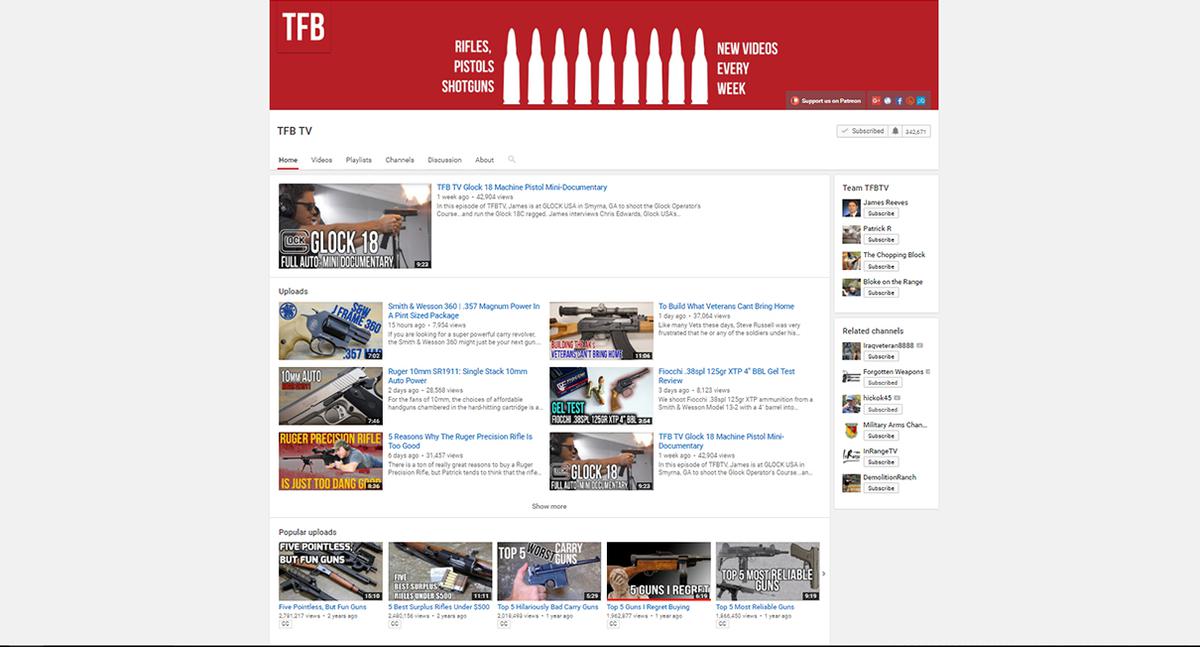Click Building the AK's veterans thumbnail
The height and width of the screenshot is (647, 1200).
[601, 331]
